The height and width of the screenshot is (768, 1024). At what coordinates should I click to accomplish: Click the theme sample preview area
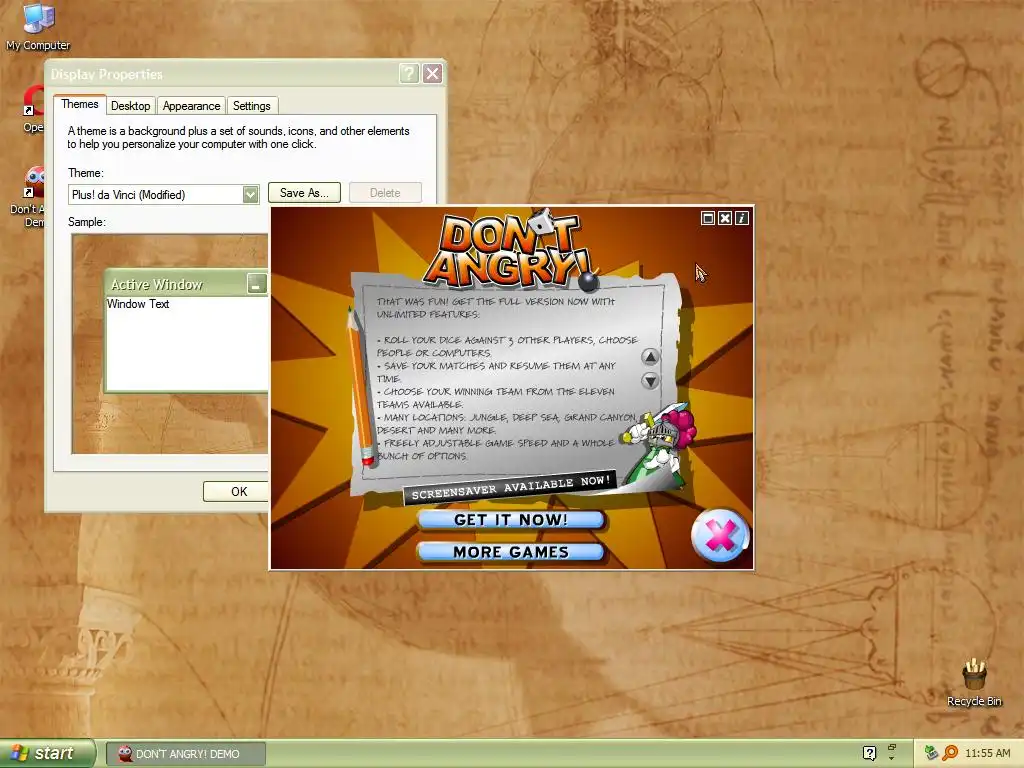(x=170, y=344)
